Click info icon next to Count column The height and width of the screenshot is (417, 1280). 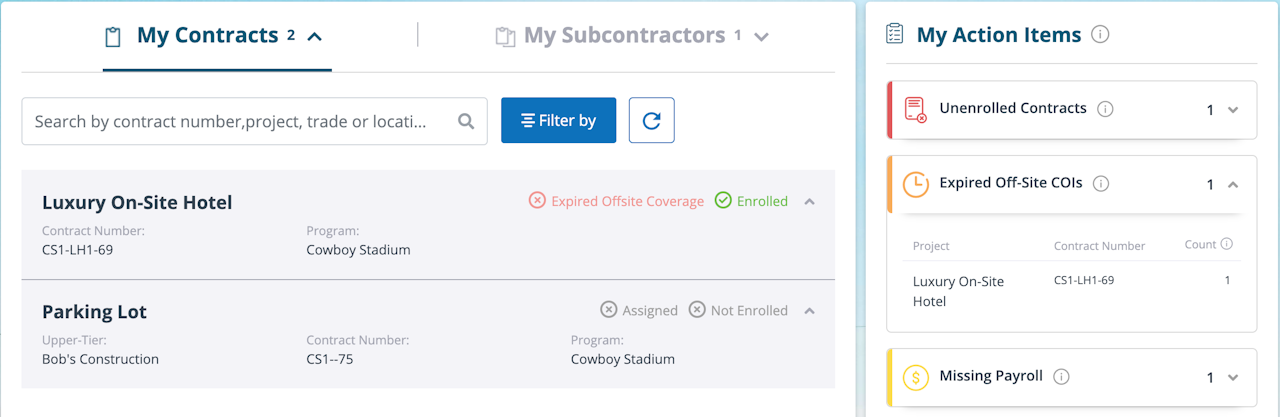[1227, 244]
